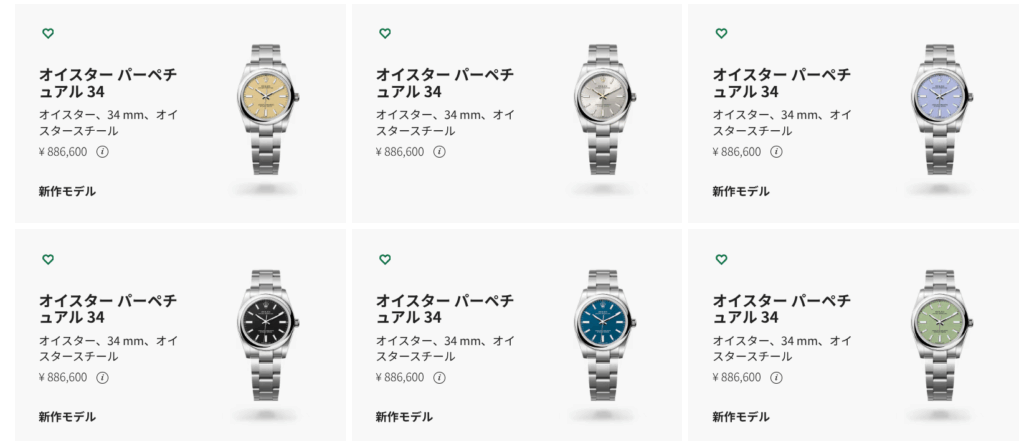Add the green dial watch to favorites
Viewport: 1024px width, 441px height.
721,259
